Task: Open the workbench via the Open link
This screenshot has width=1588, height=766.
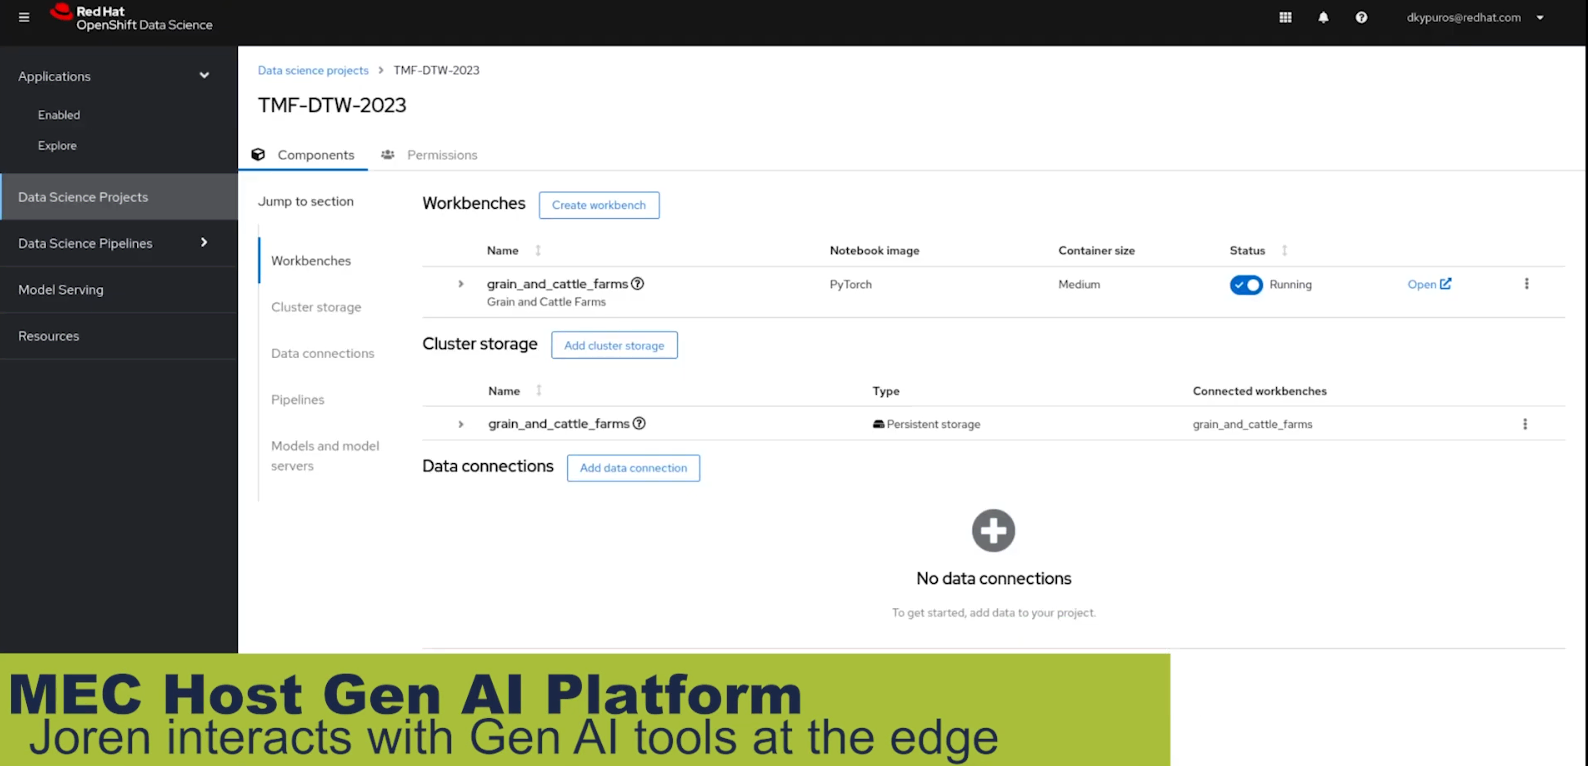Action: [1428, 284]
